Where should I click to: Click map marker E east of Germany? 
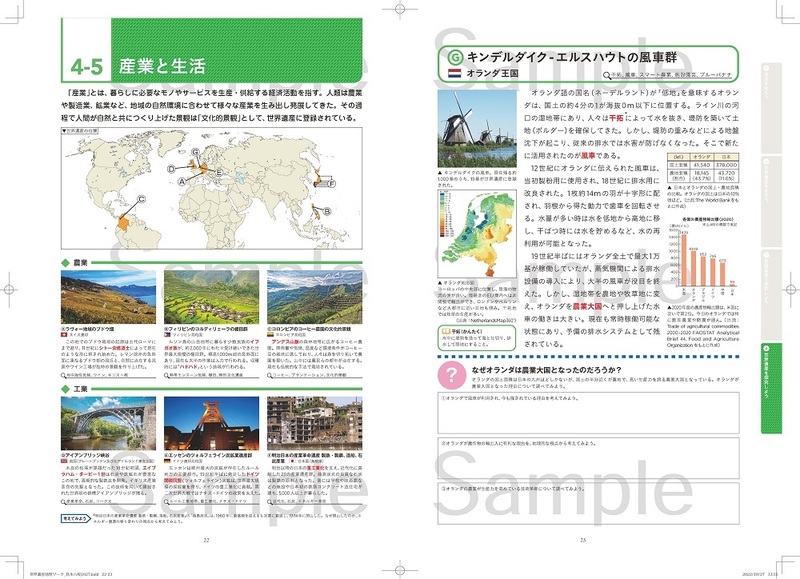218,172
